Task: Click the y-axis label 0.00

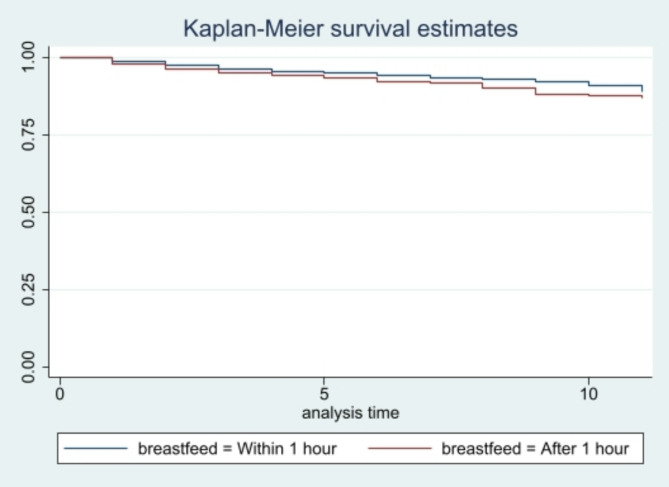Action: [28, 367]
